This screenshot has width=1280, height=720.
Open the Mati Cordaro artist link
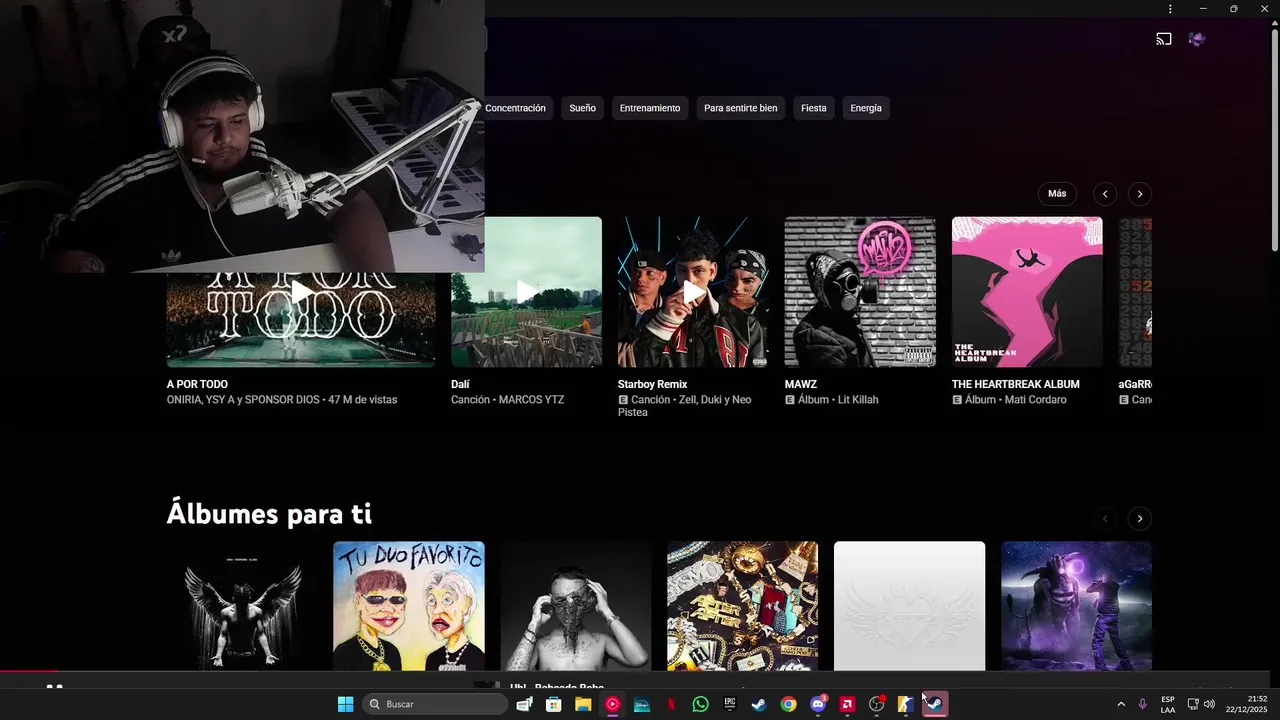pyautogui.click(x=1036, y=400)
